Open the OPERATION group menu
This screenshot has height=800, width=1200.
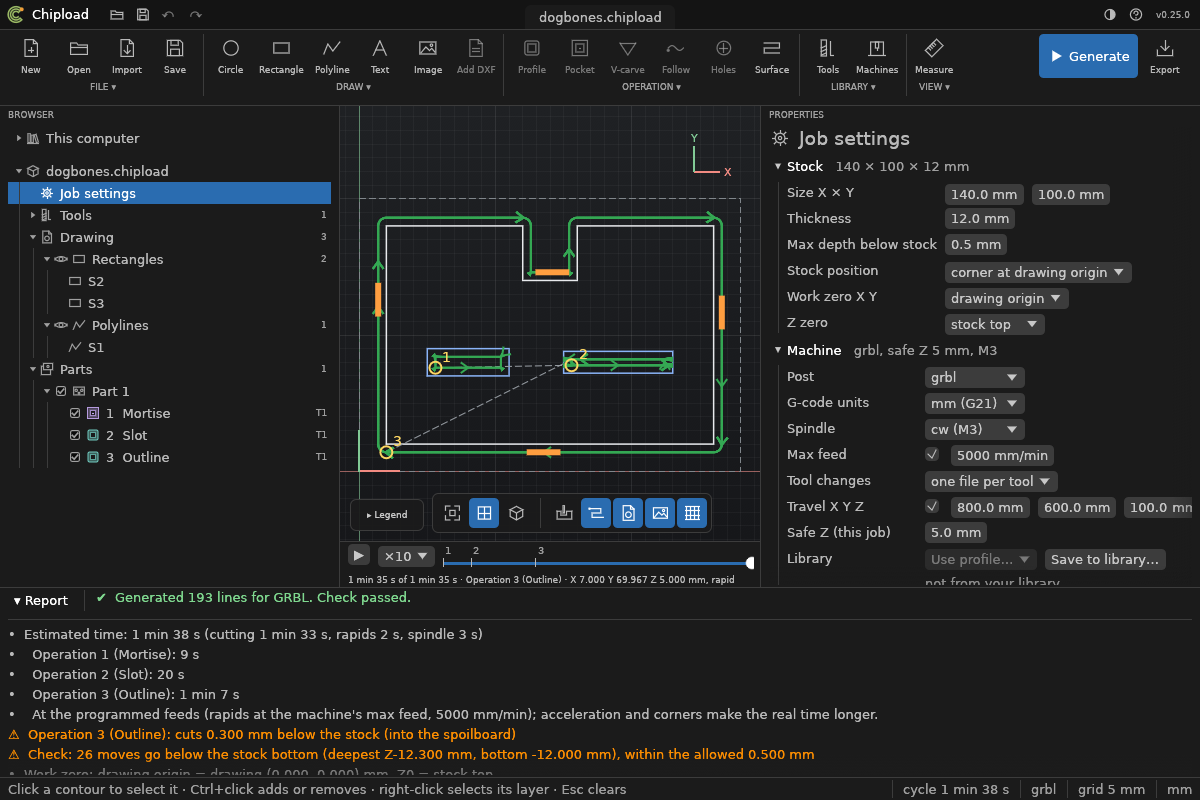pos(651,87)
